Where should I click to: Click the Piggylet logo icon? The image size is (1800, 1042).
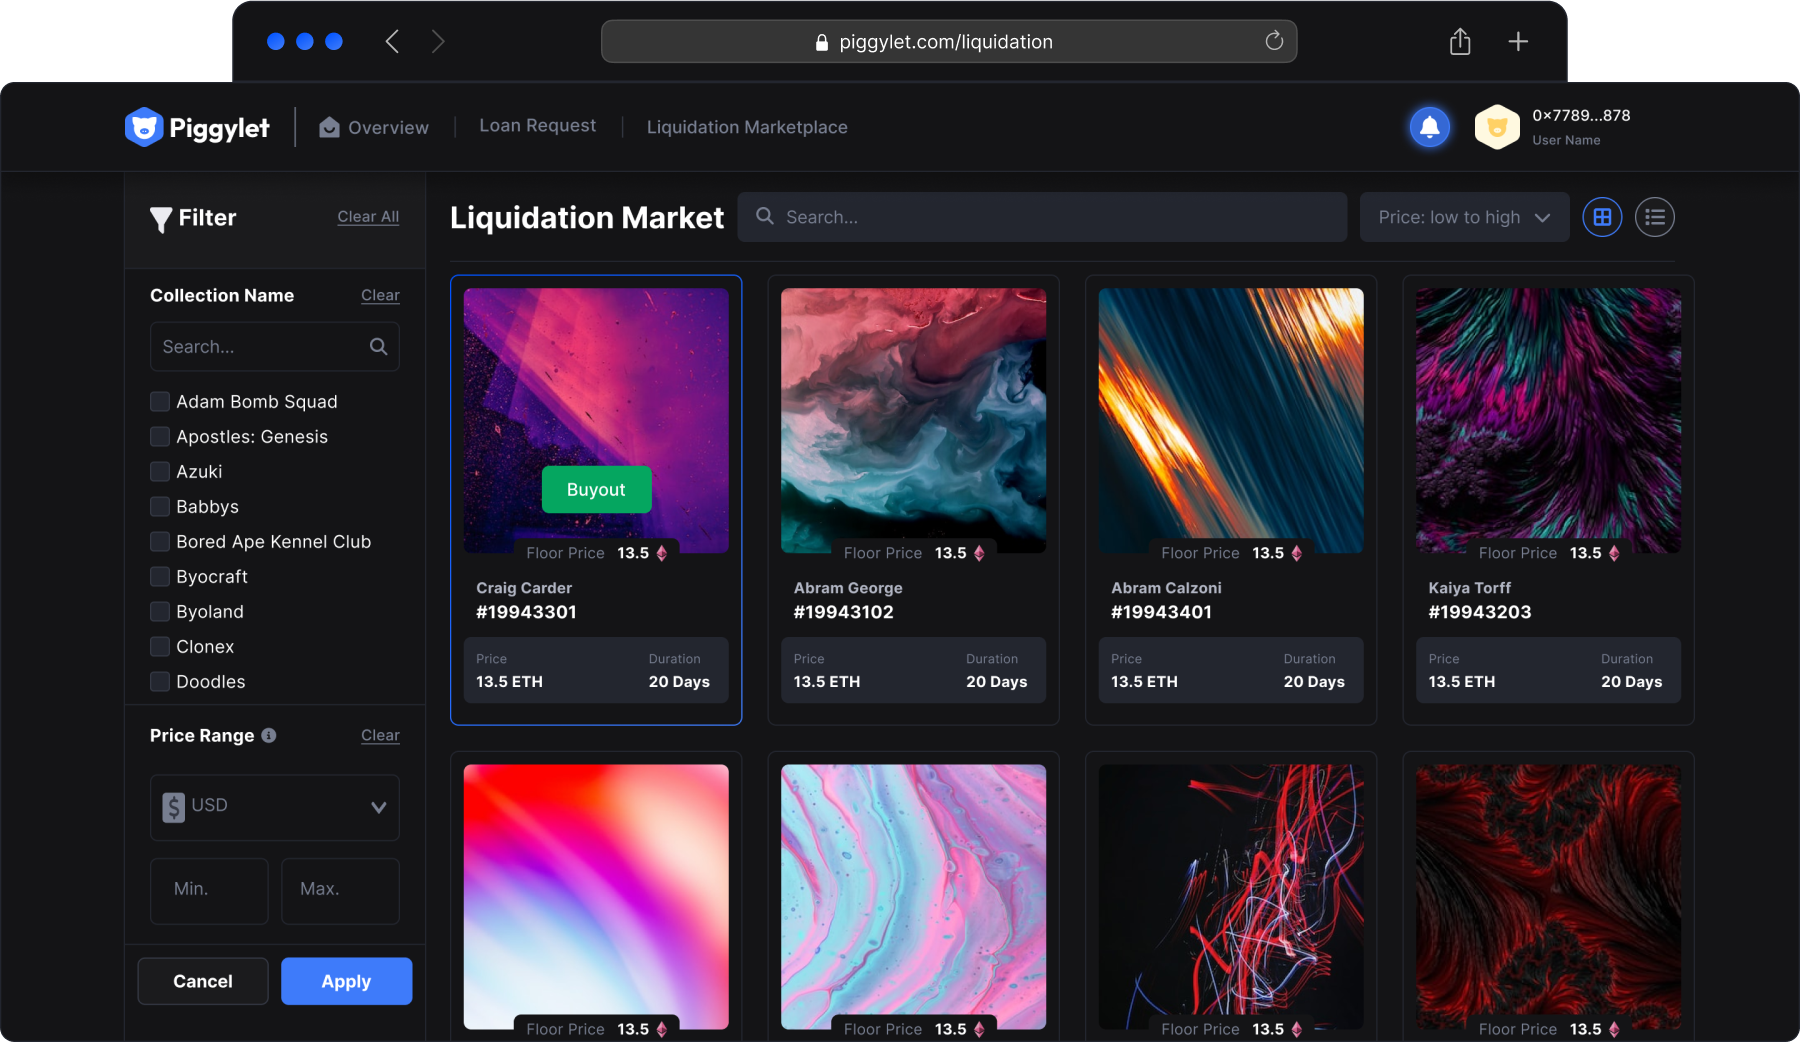point(144,127)
